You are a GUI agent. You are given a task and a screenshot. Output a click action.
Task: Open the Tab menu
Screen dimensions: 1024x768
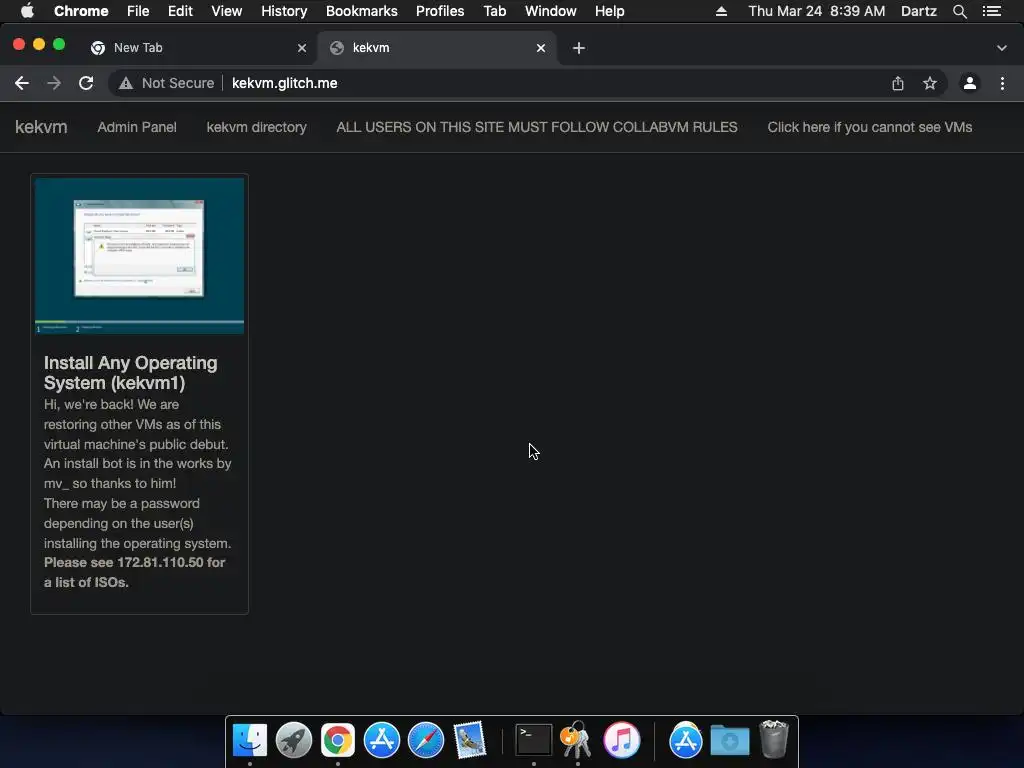point(494,11)
